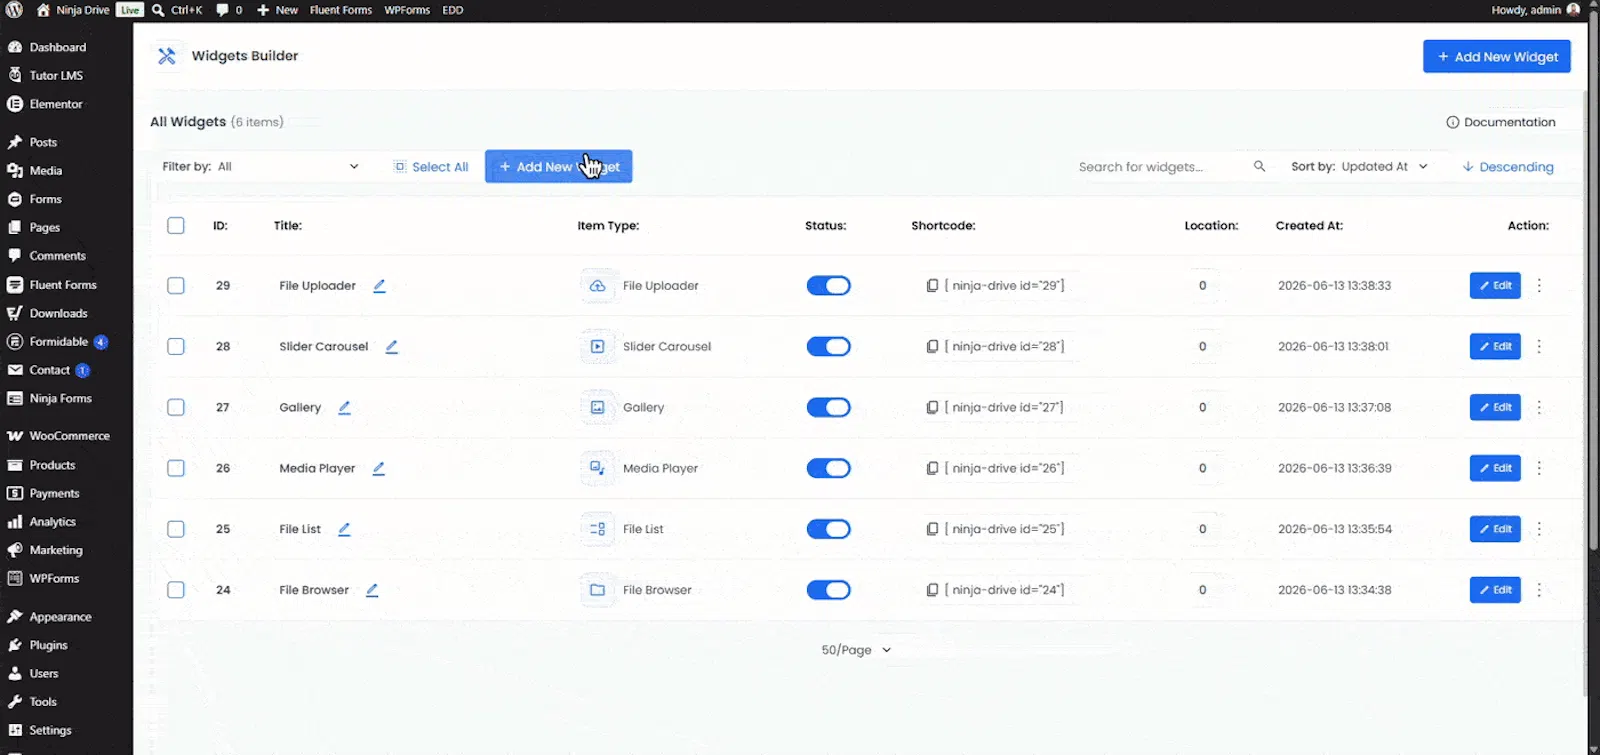Rename File Uploader using pencil icon

pyautogui.click(x=379, y=286)
